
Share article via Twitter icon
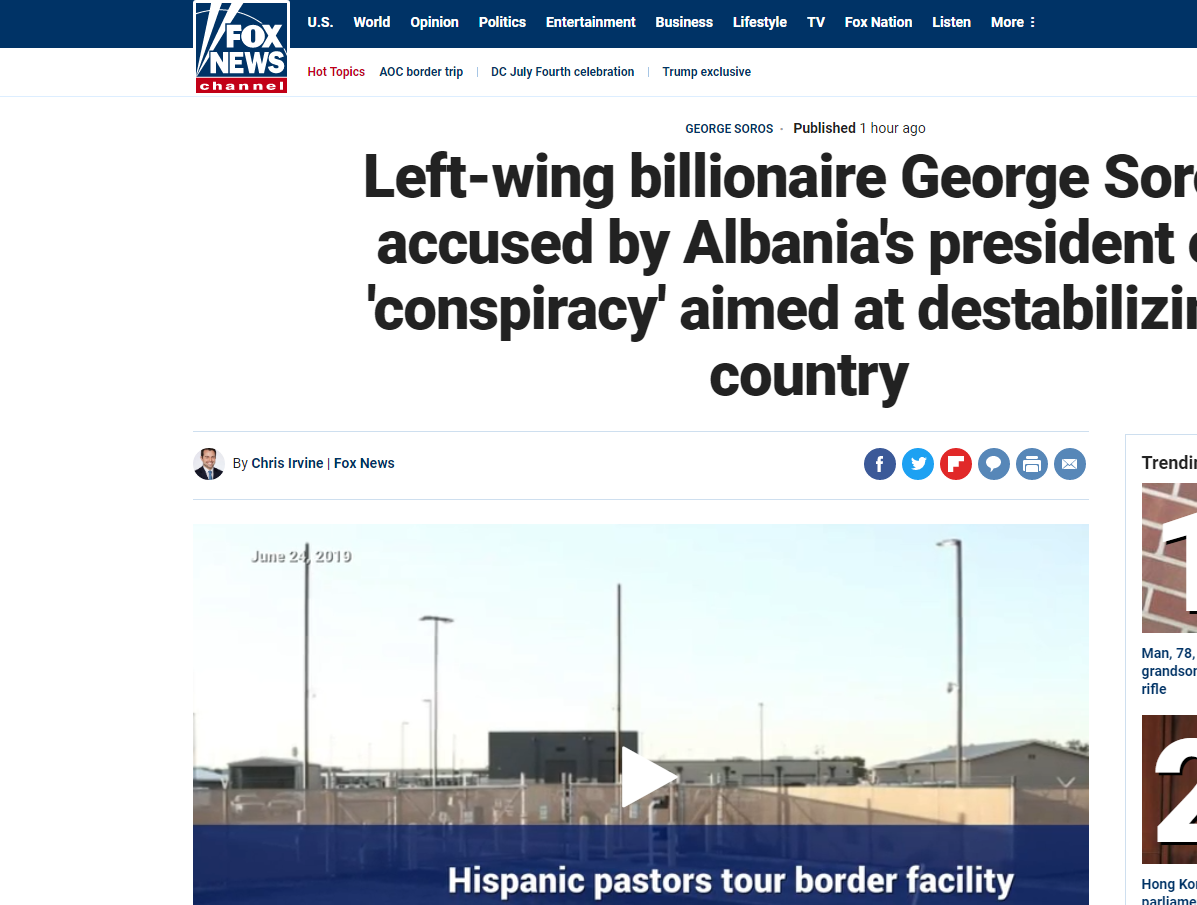[x=918, y=464]
